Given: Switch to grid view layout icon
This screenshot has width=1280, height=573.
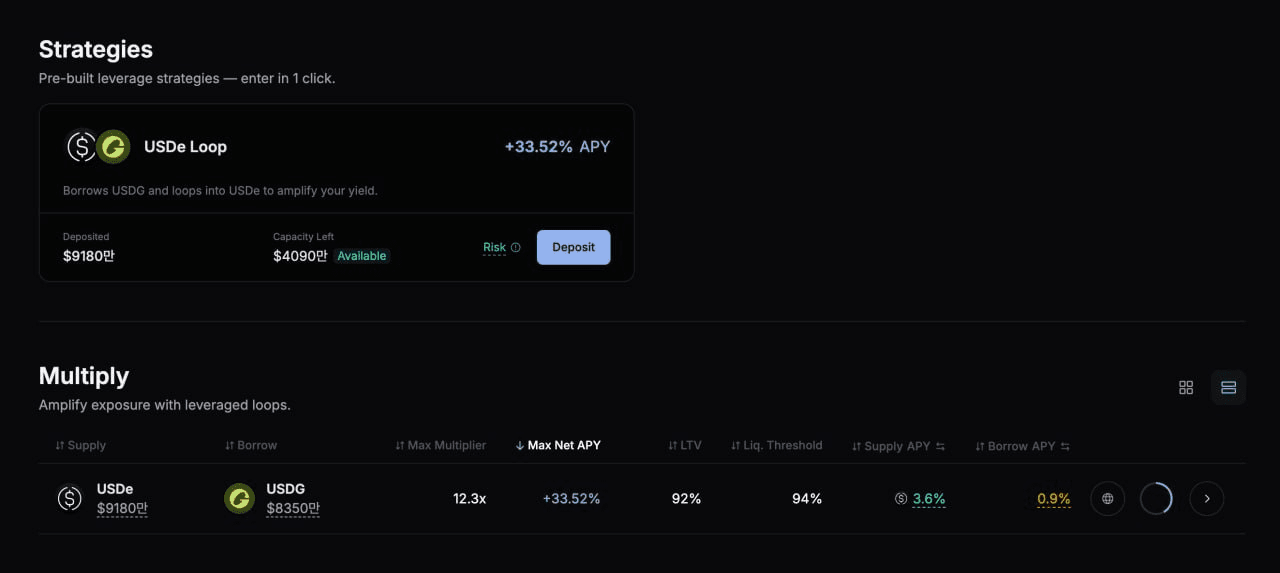Looking at the screenshot, I should pos(1186,387).
